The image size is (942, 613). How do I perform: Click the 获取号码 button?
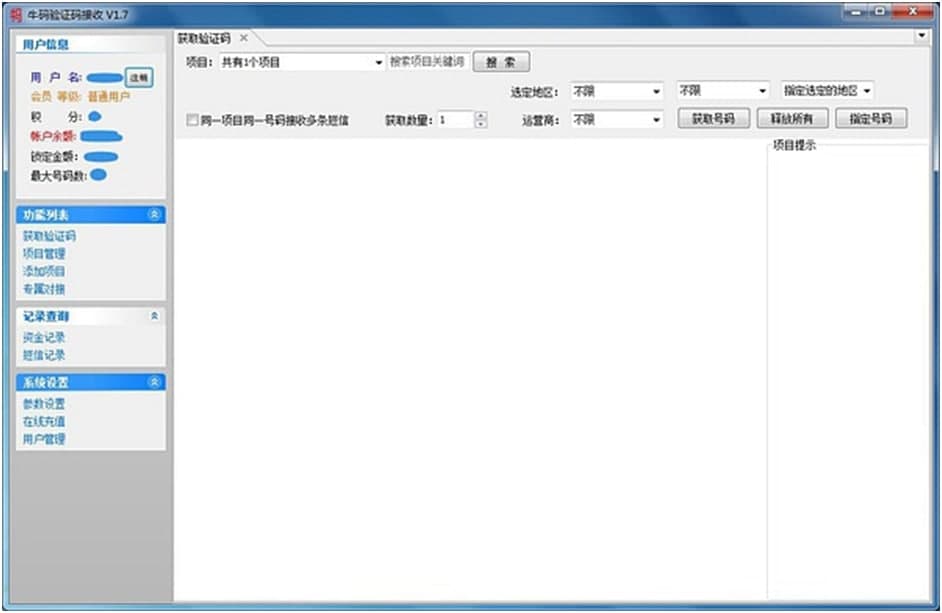click(714, 118)
